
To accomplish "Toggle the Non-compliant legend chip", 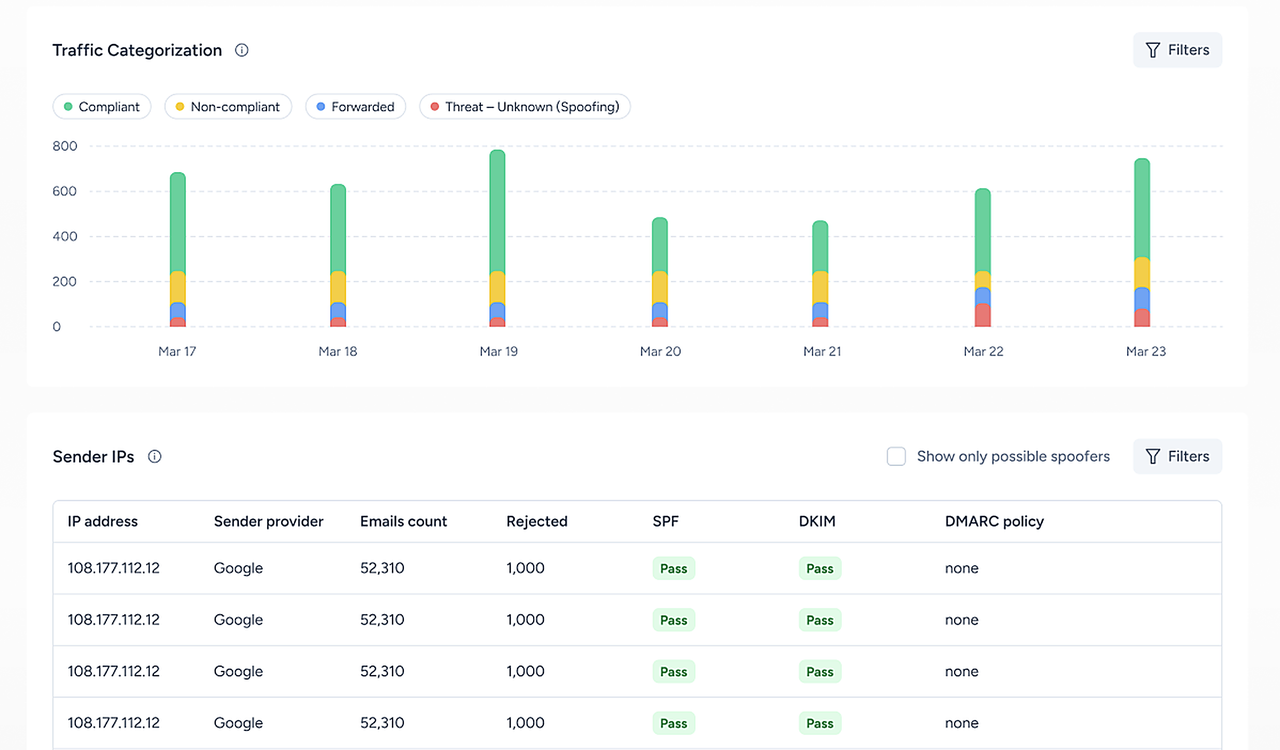I will pos(228,107).
